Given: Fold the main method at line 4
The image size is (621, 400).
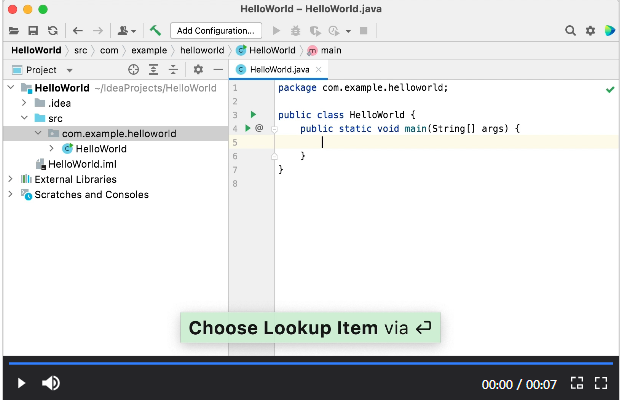Looking at the screenshot, I should [274, 129].
